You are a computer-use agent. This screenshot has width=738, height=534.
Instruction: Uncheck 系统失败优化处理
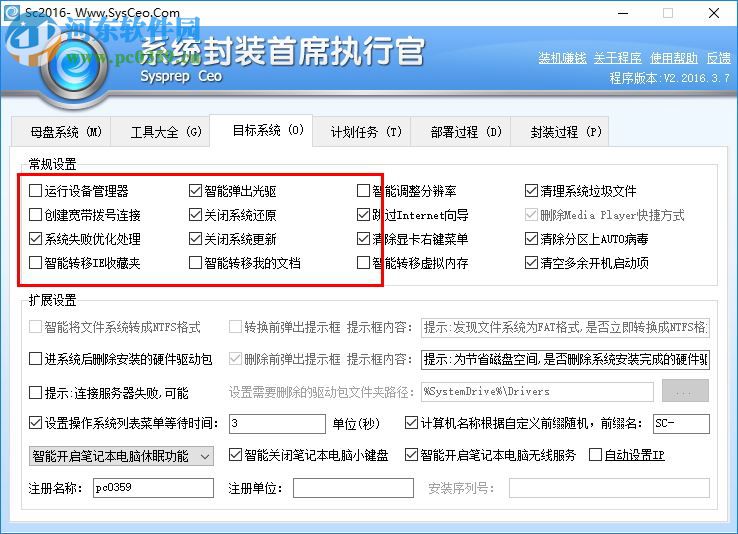click(35, 239)
